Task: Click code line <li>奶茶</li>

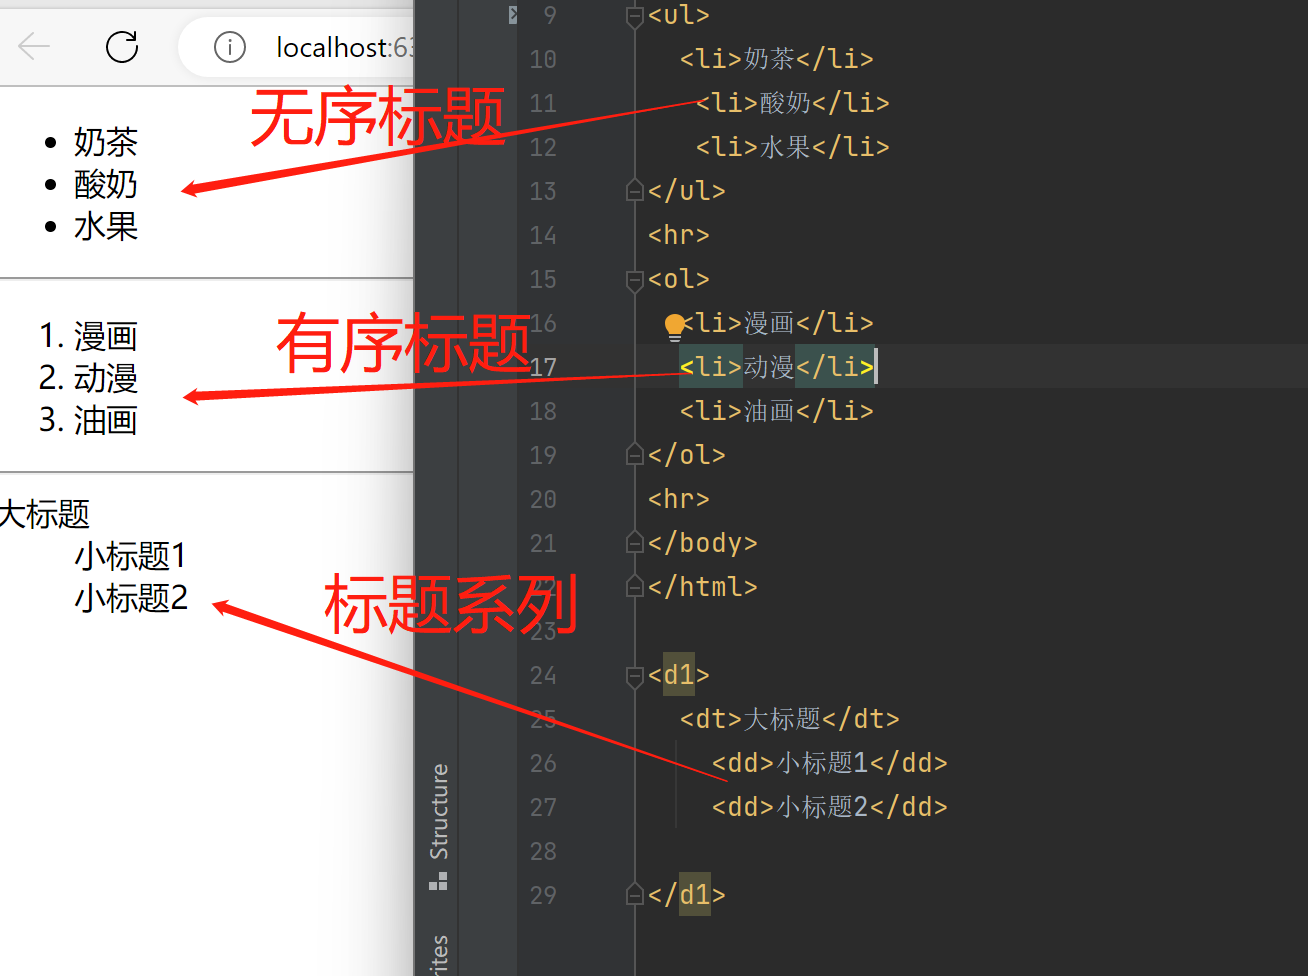Action: (777, 59)
